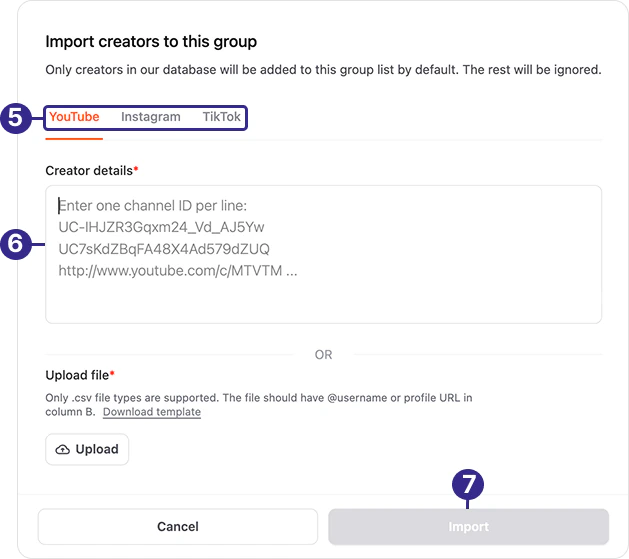Click the 'Creator details' label
This screenshot has height=559, width=629.
pyautogui.click(x=89, y=170)
